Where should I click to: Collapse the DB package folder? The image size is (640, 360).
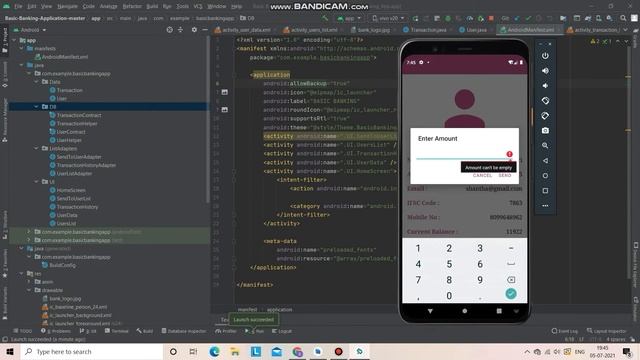click(x=36, y=107)
